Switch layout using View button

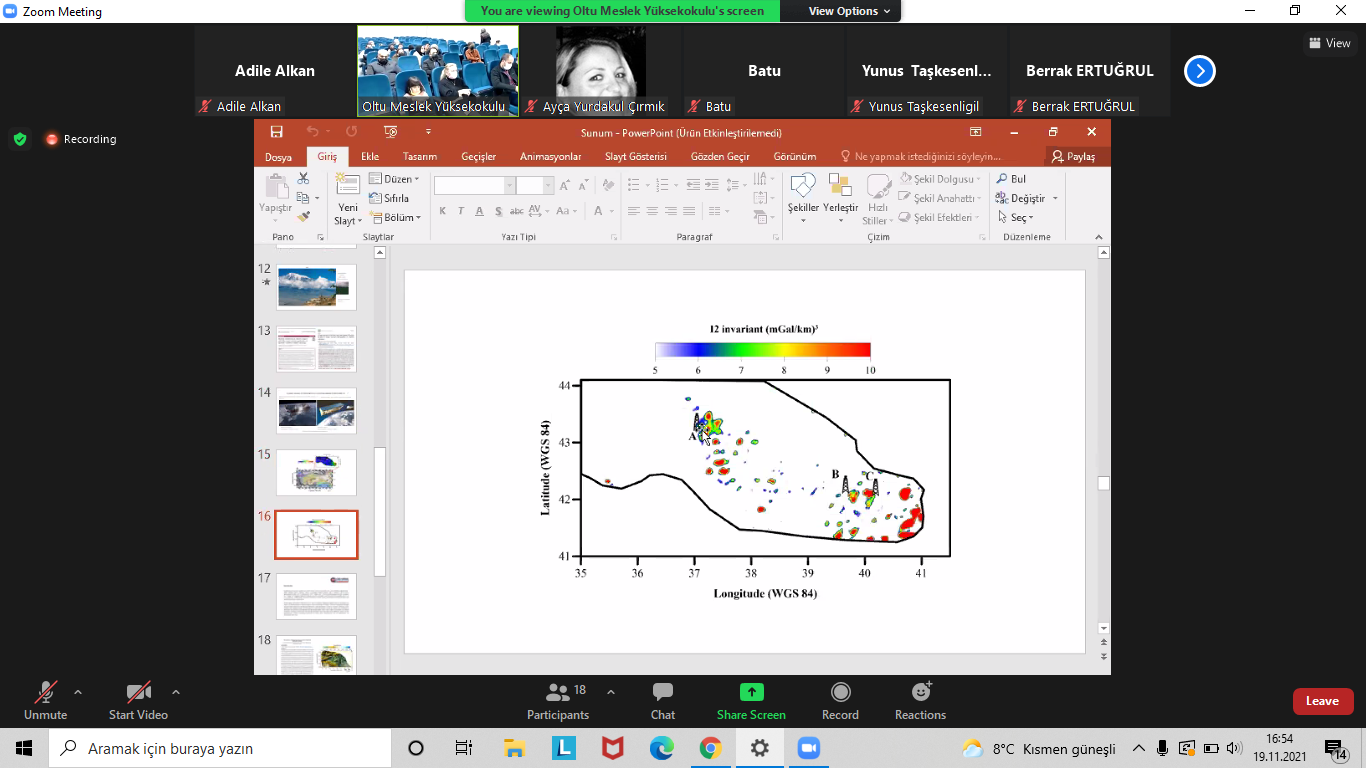(1329, 43)
